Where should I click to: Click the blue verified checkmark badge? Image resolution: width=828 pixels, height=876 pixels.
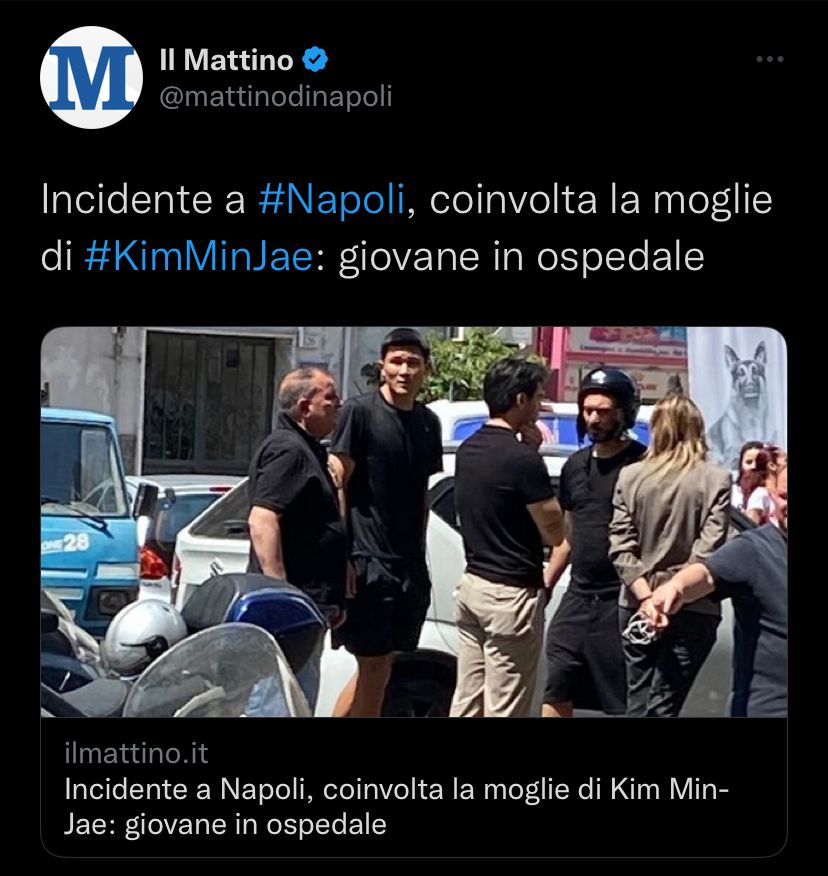point(315,60)
